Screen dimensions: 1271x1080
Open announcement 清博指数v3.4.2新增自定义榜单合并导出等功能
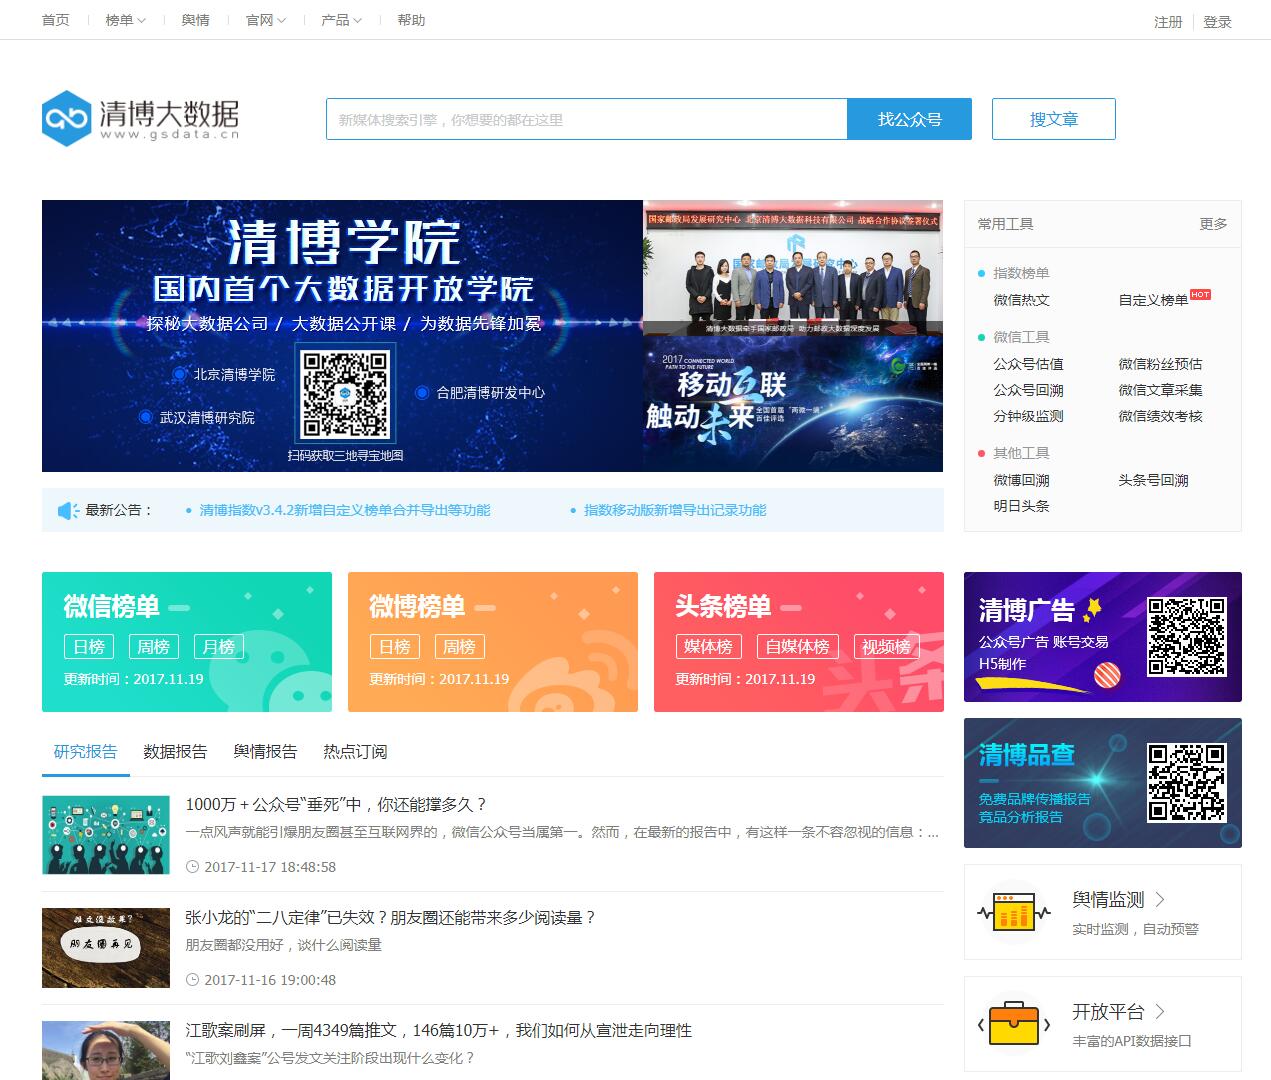pyautogui.click(x=345, y=510)
